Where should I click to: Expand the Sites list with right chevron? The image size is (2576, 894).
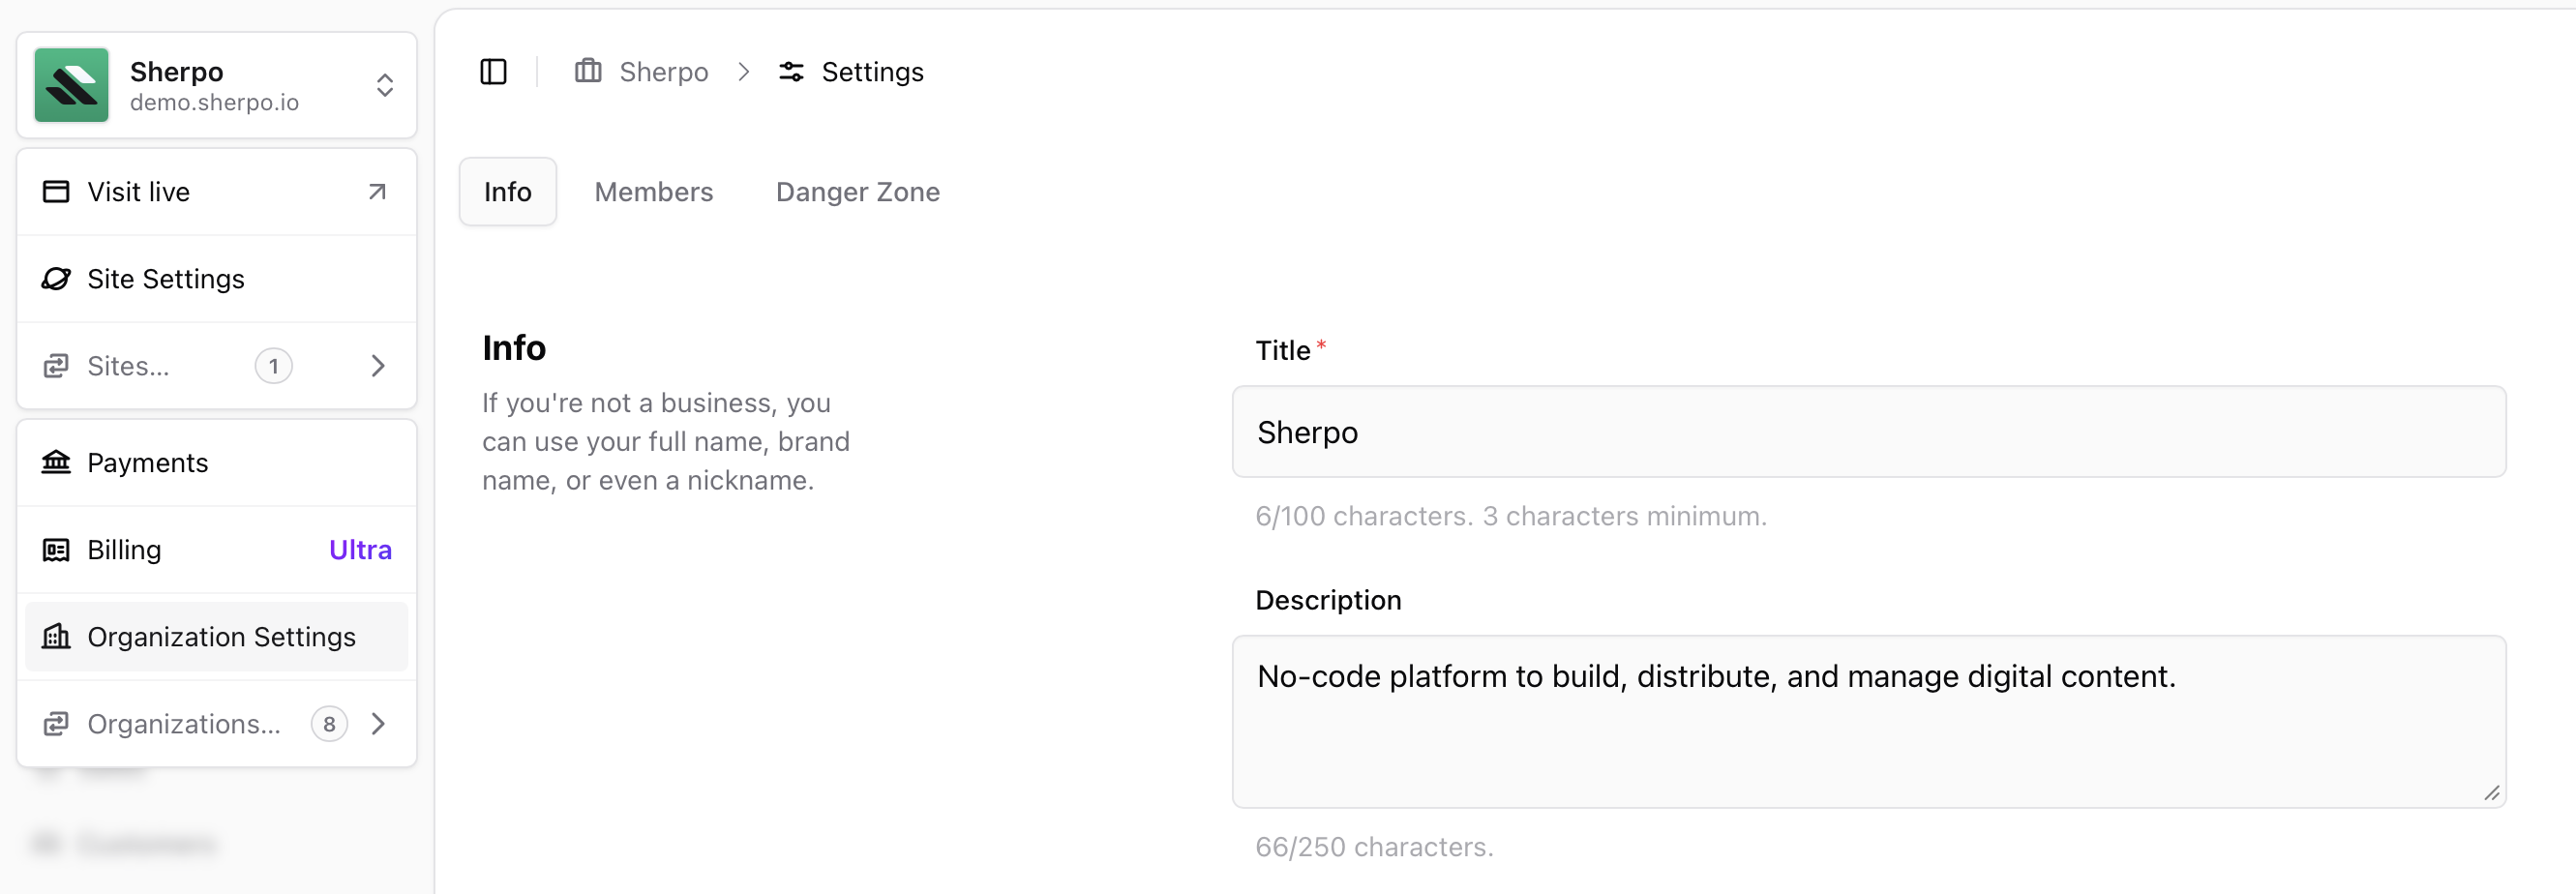377,366
